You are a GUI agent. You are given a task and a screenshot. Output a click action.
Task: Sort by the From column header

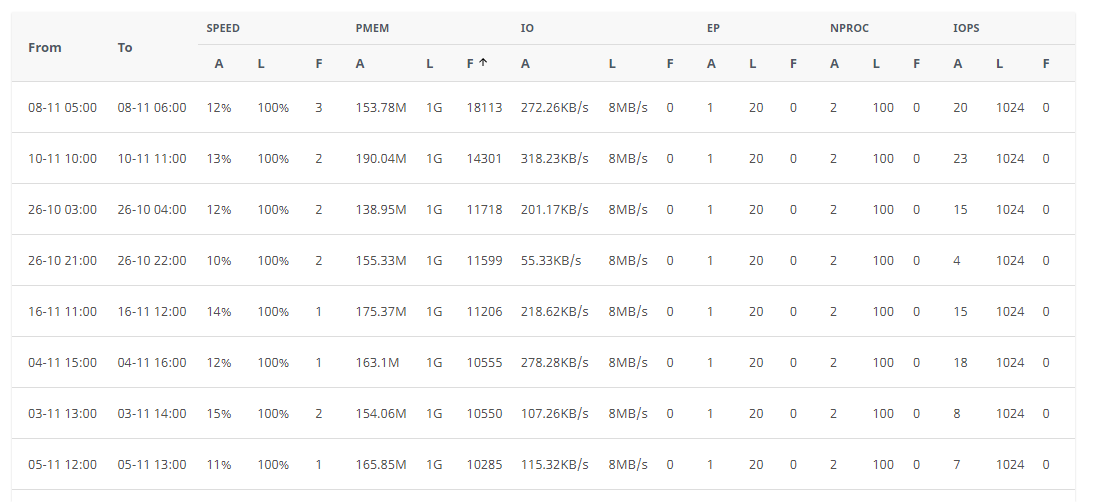click(x=45, y=47)
